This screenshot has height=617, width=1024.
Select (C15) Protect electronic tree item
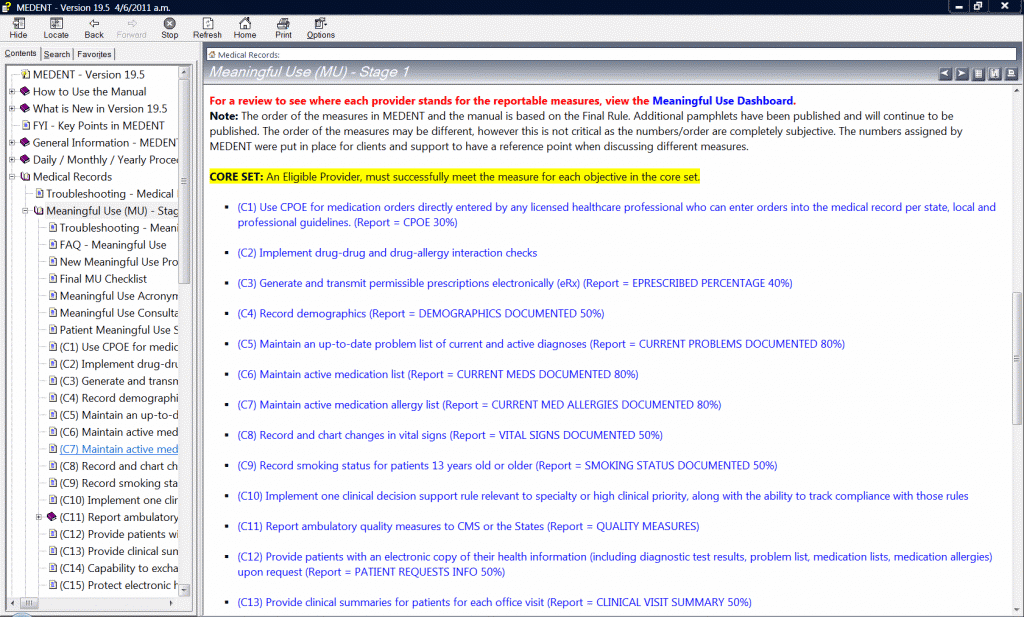tap(119, 585)
